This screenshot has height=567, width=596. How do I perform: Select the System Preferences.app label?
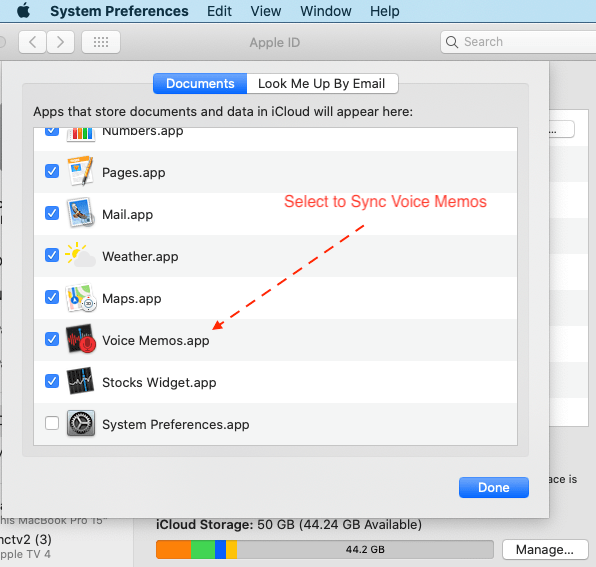176,424
